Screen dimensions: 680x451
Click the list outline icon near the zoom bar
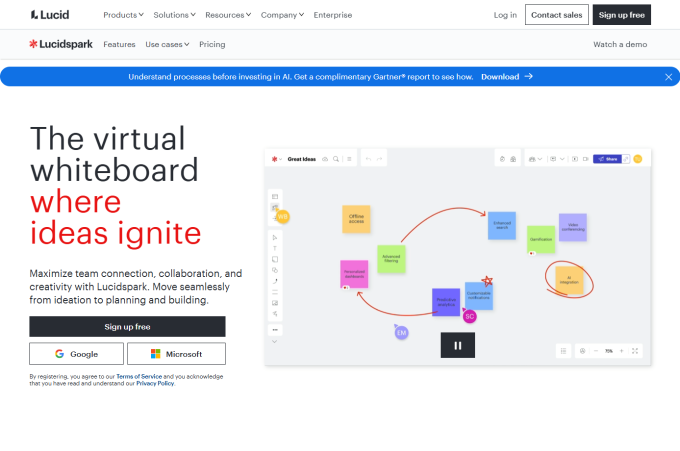(563, 351)
